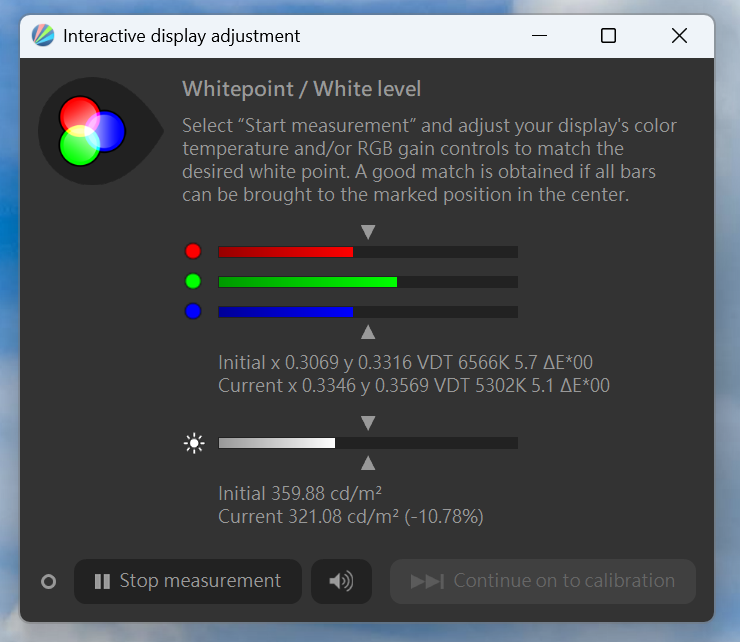This screenshot has height=642, width=740.
Task: Click the up arrow marker below luminance bar
Action: 368,463
